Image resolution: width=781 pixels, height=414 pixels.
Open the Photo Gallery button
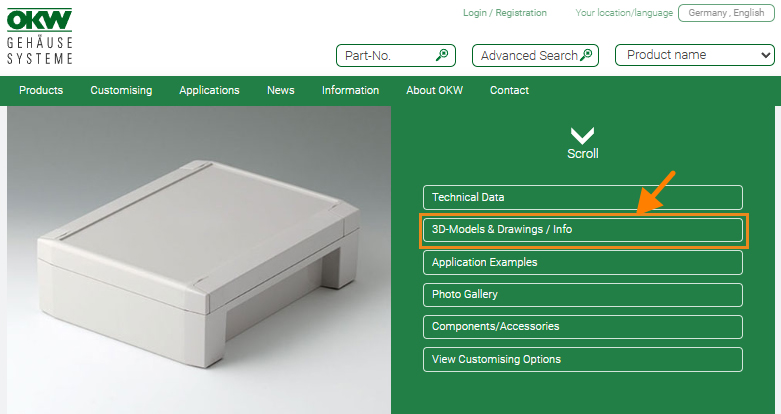[x=582, y=295]
